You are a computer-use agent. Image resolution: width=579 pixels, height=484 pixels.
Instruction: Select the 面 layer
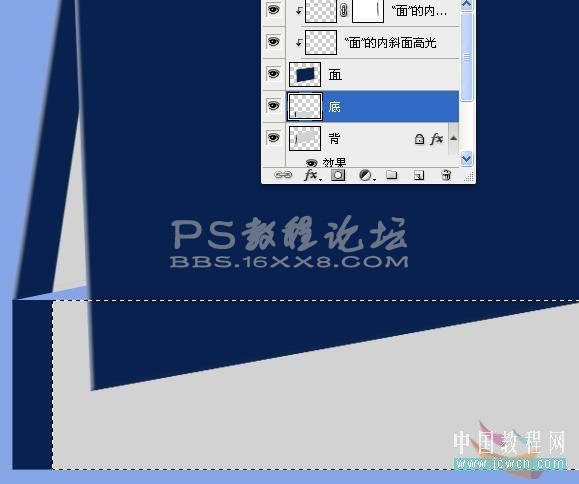[373, 75]
